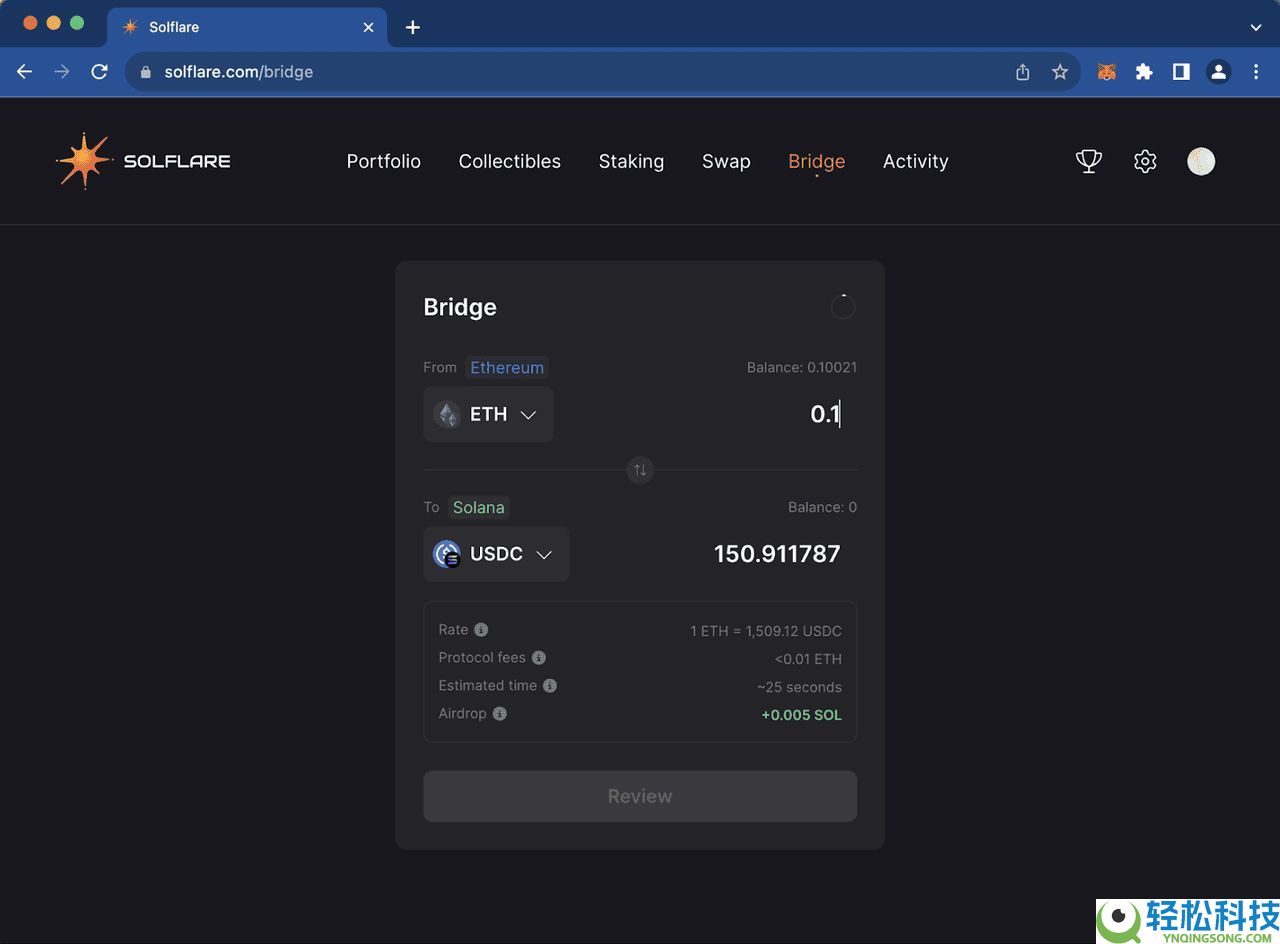View the Activity tab
This screenshot has width=1280, height=944.
916,161
